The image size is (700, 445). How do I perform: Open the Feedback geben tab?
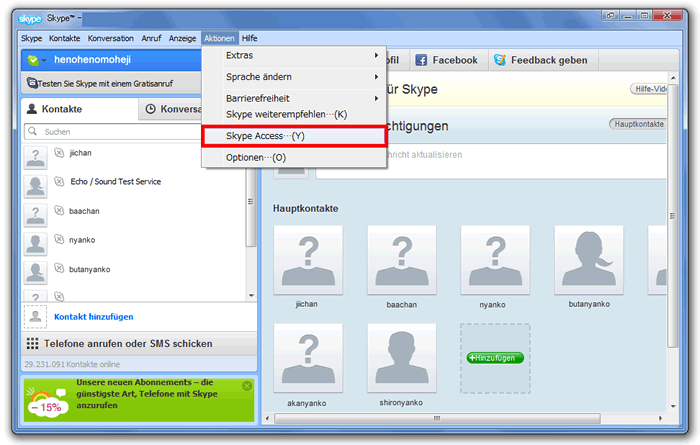(543, 60)
